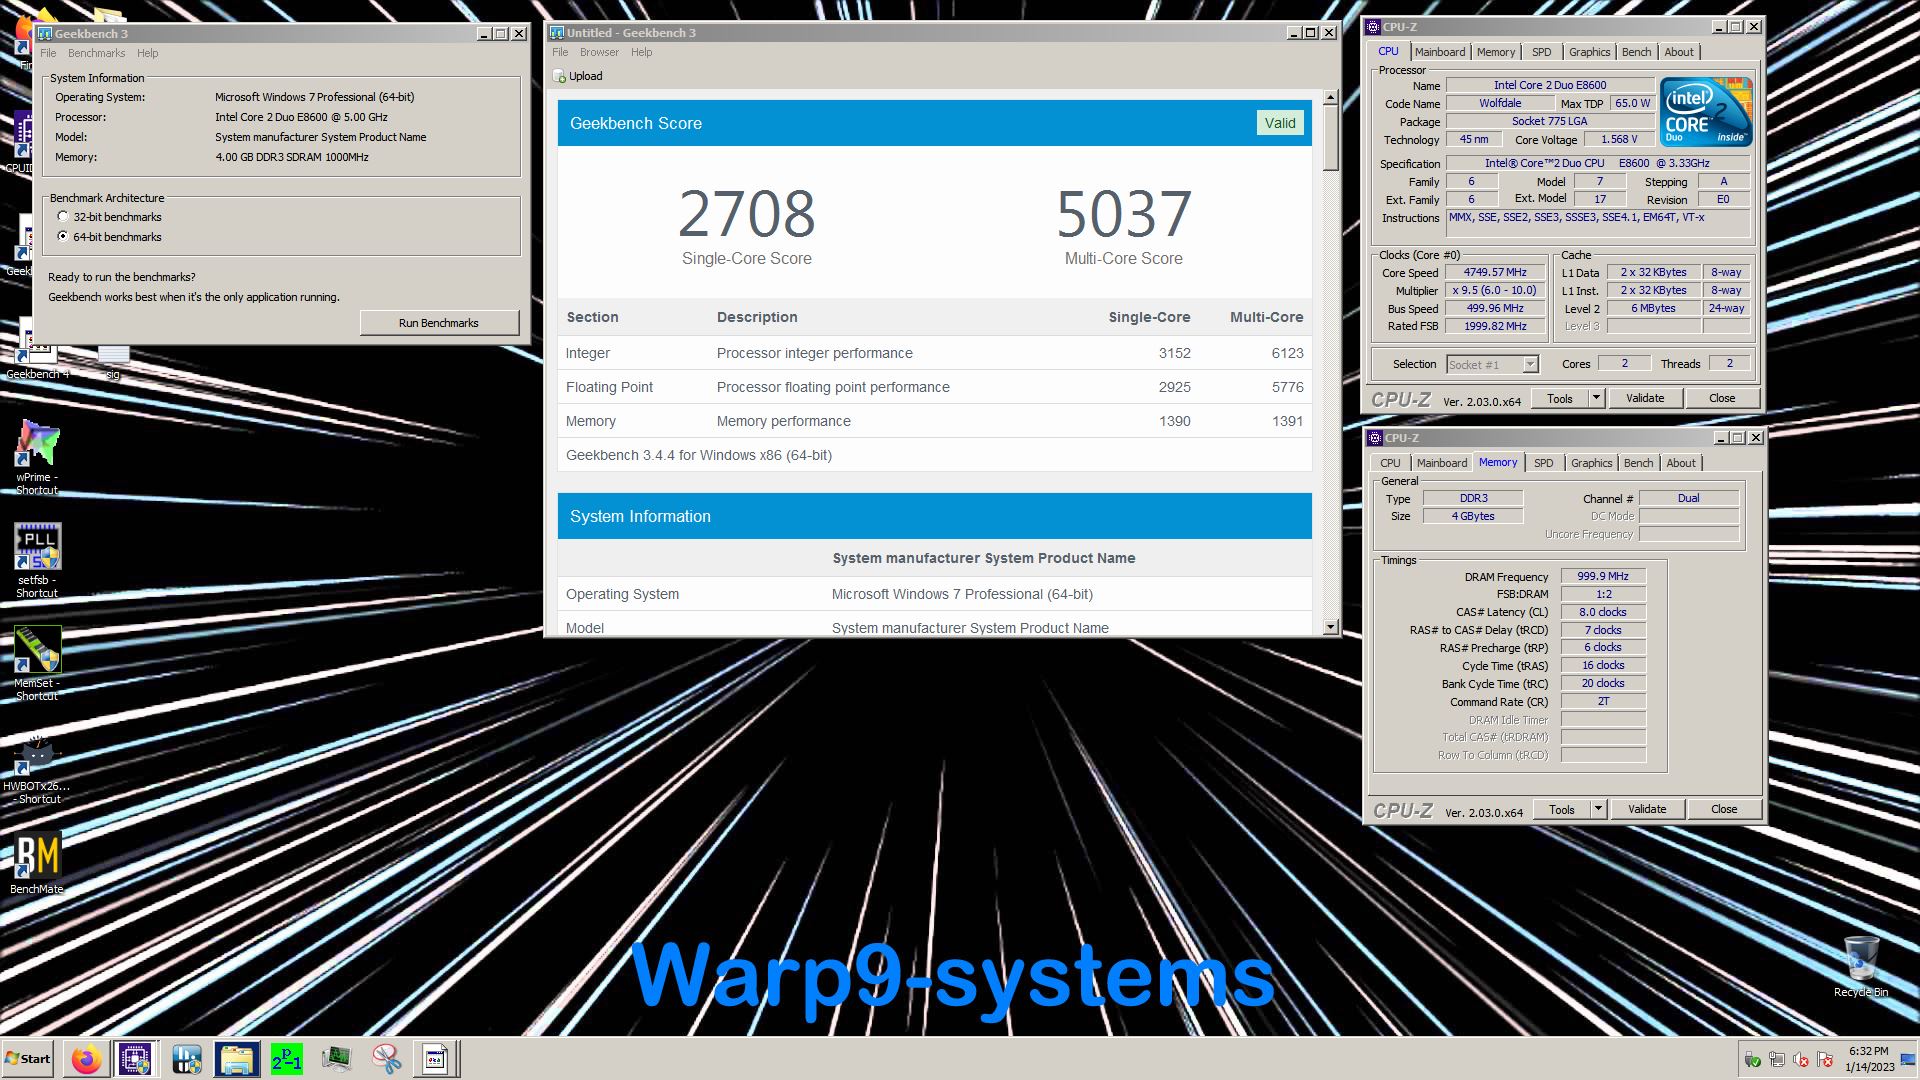Open Bench tab in top CPU-Z
This screenshot has height=1080, width=1920.
pos(1636,52)
